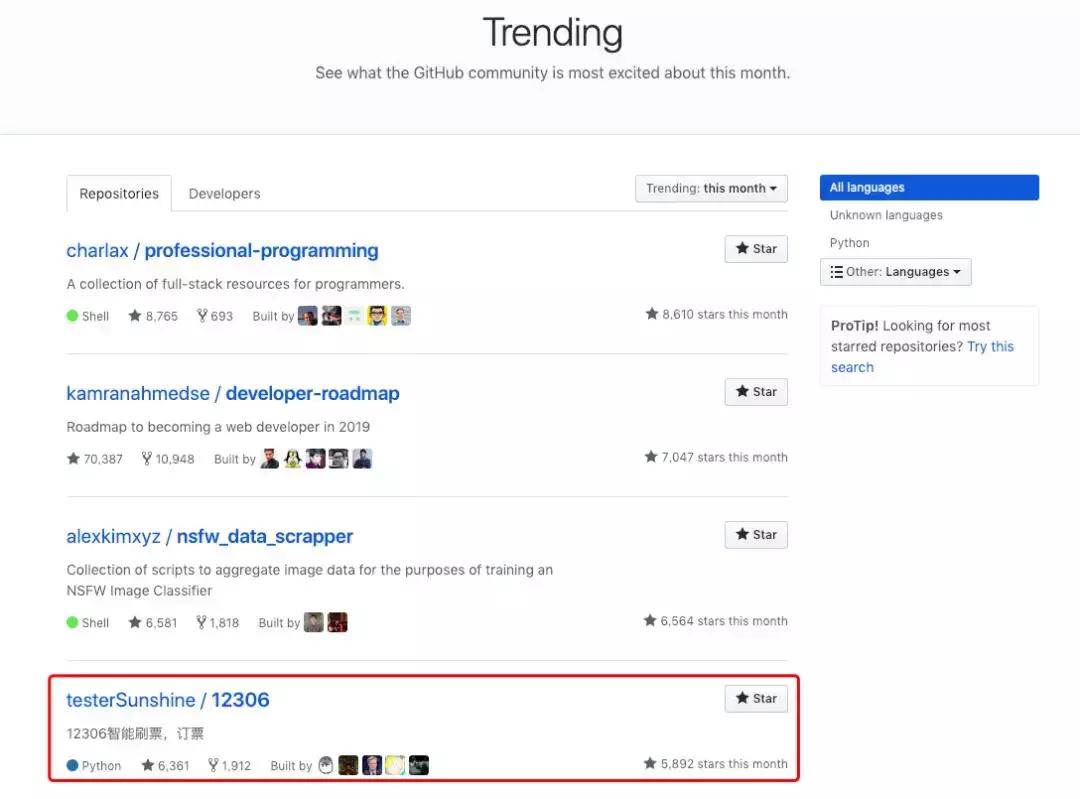Viewport: 1080px width, 799px height.
Task: Click fifth contributor avatar of 12306 repo
Action: [419, 765]
